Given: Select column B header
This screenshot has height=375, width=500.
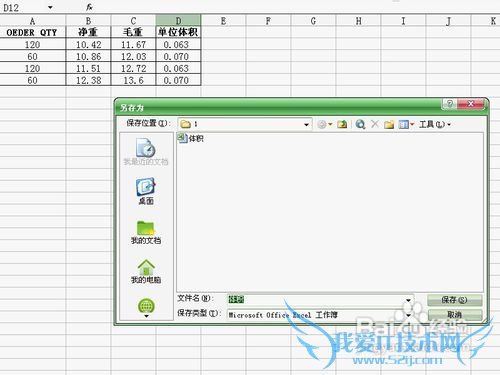Looking at the screenshot, I should 88,21.
